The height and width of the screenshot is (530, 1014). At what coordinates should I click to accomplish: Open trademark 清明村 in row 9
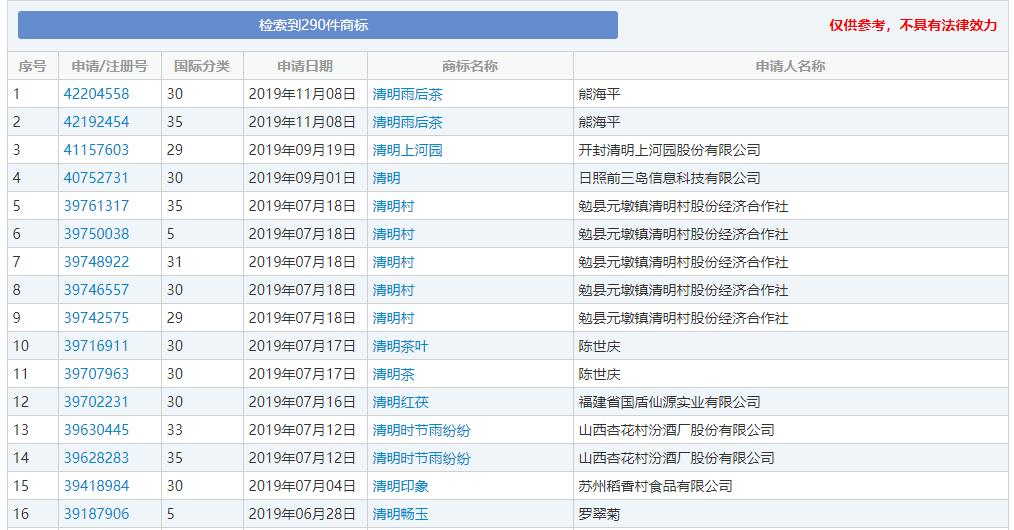(x=393, y=318)
